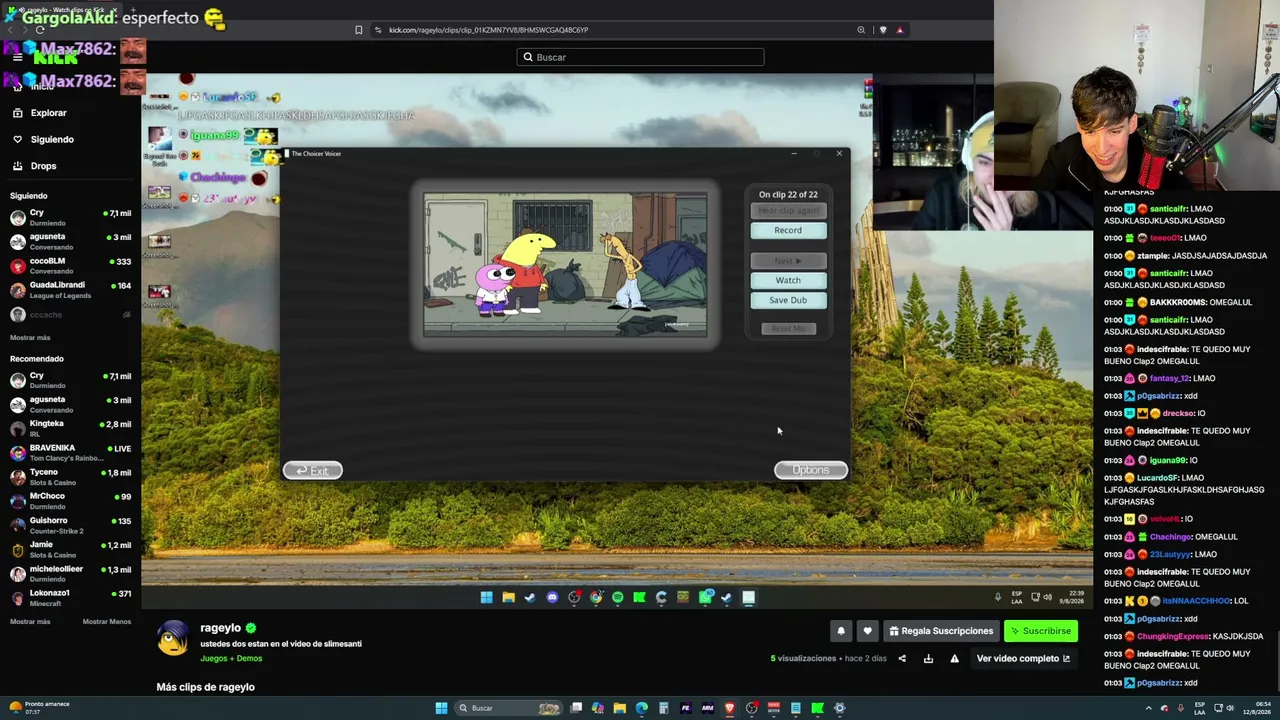Viewport: 1280px width, 720px height.
Task: Open Task View icon in the taskbar
Action: click(x=576, y=708)
